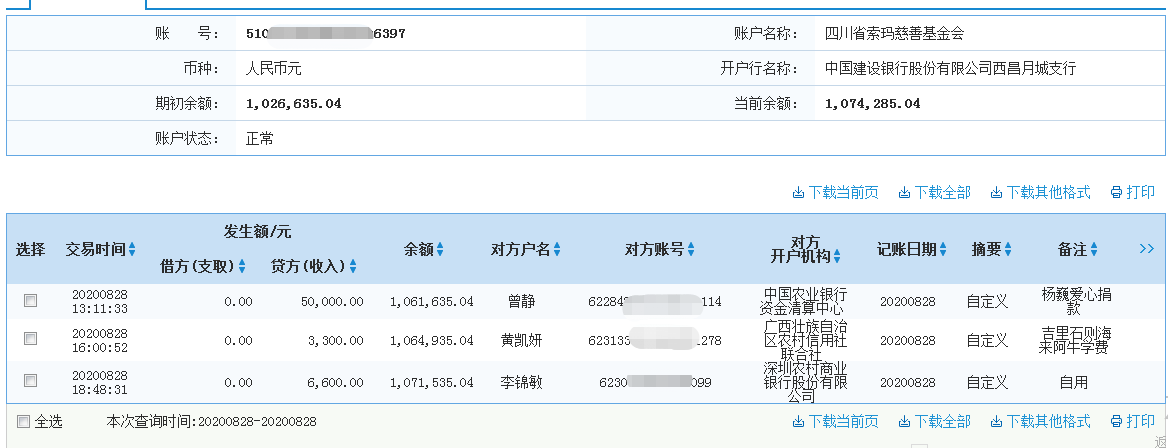The image size is (1168, 448).
Task: Click balance cell 1,071,535.04
Action: pos(431,382)
